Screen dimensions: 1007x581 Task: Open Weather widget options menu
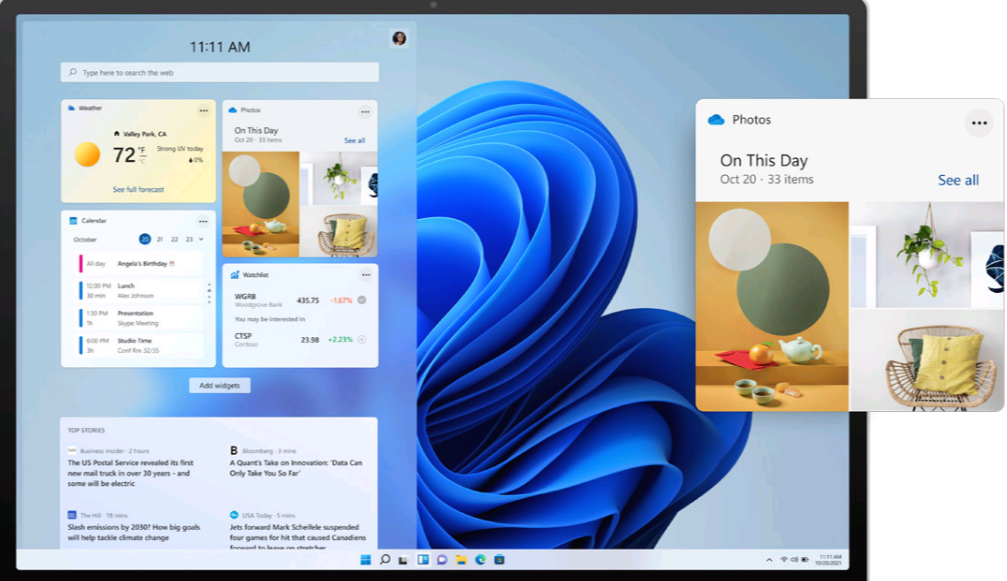(x=204, y=110)
